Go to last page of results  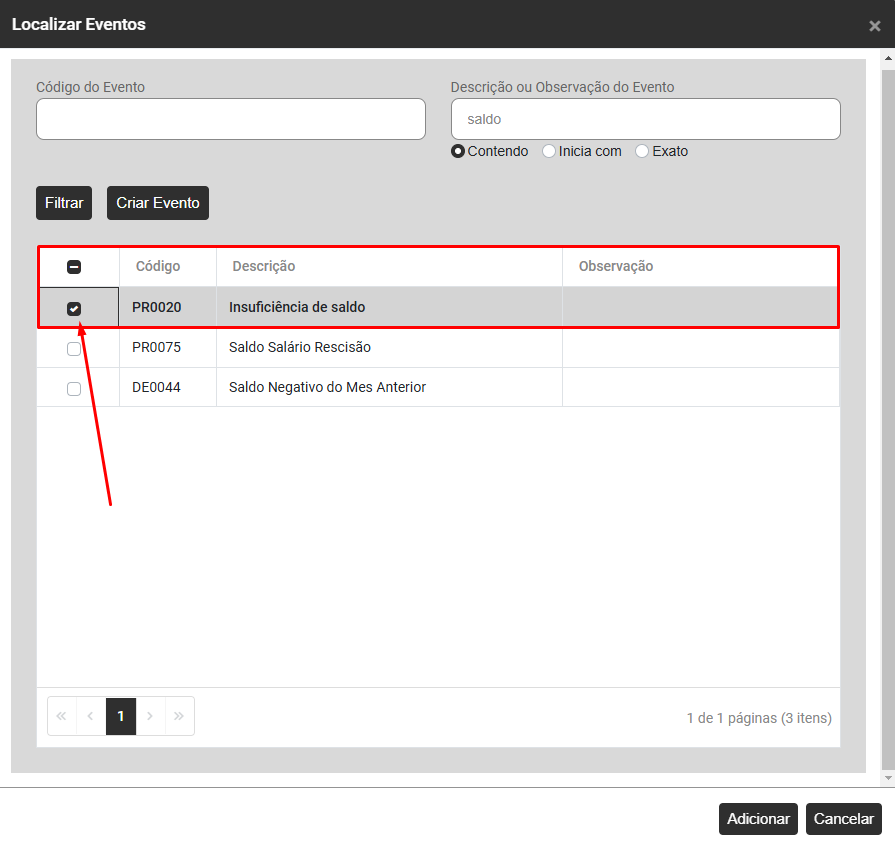[x=179, y=716]
